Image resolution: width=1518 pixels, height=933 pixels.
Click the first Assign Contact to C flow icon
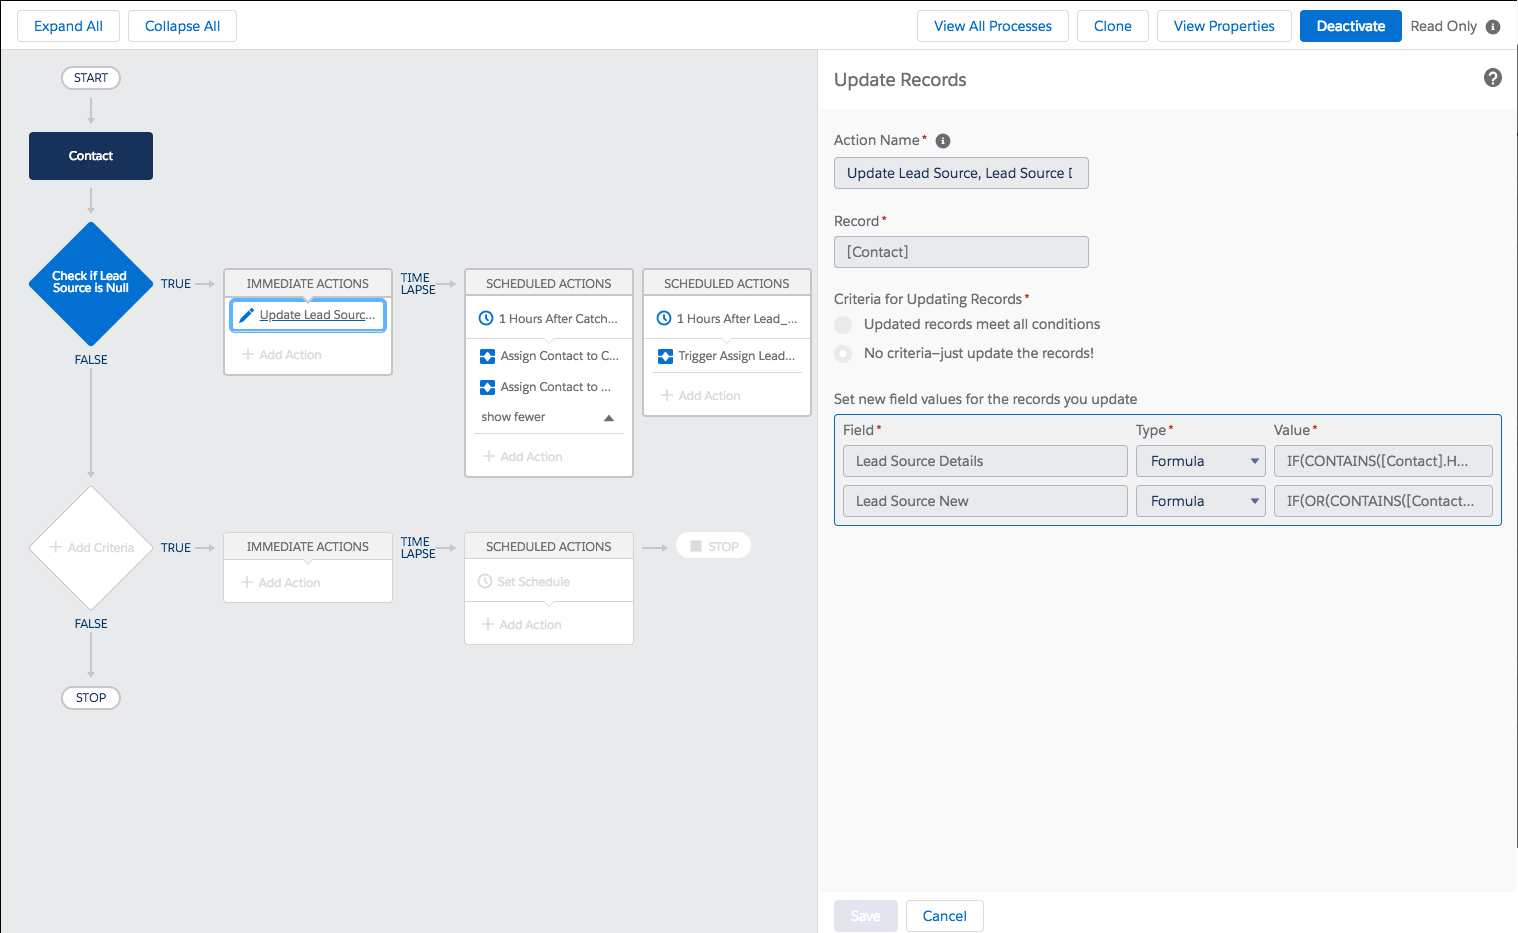point(488,356)
